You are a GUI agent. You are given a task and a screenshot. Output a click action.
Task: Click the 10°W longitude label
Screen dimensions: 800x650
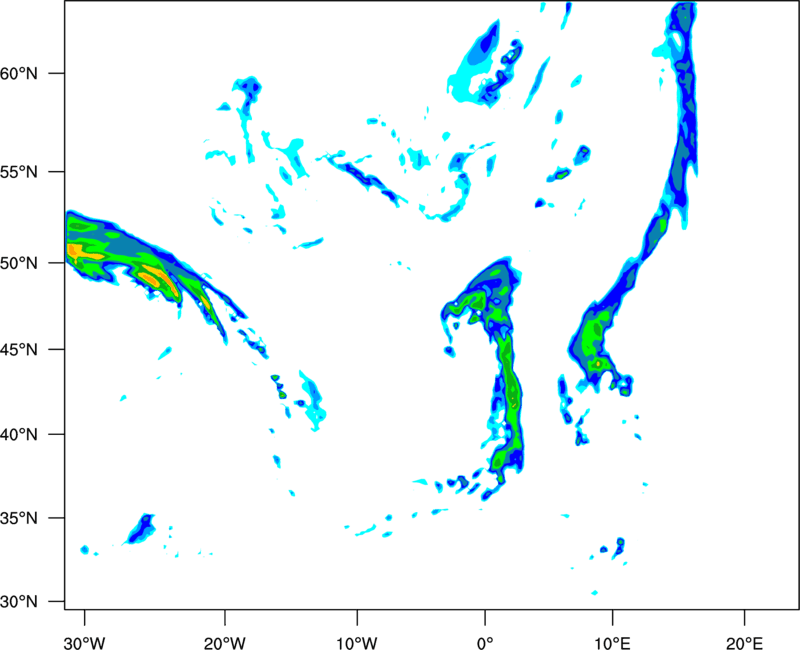click(x=357, y=643)
